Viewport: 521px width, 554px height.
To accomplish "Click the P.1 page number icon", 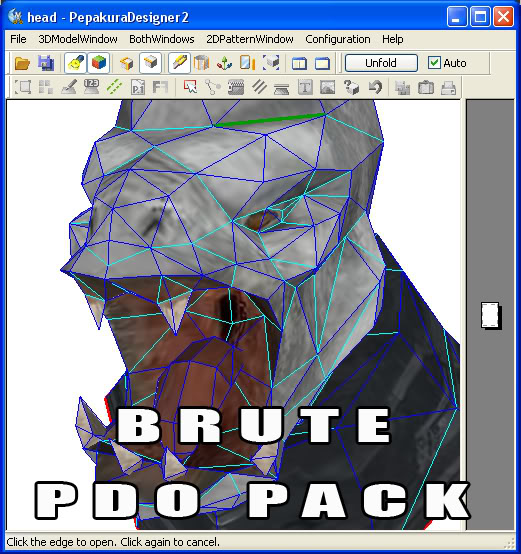I will point(138,87).
